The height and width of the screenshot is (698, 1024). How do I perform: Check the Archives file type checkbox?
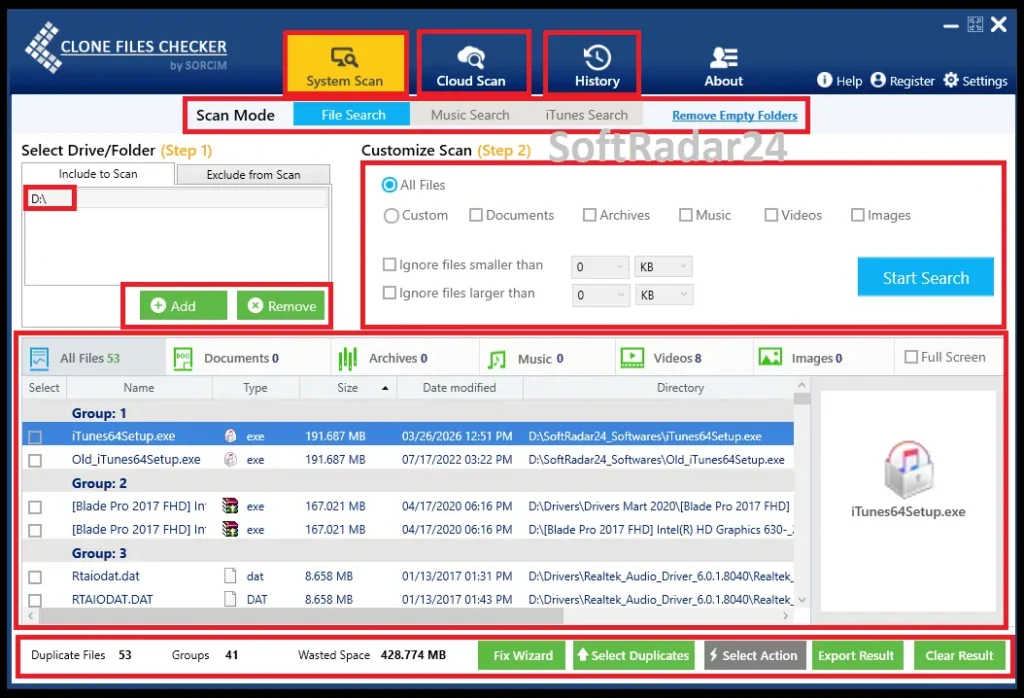coord(589,215)
